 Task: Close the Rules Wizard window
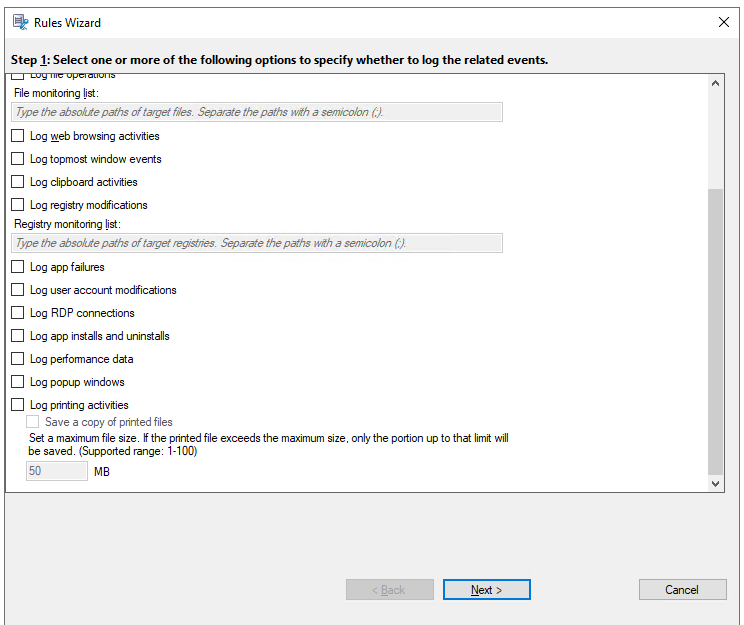pyautogui.click(x=724, y=22)
